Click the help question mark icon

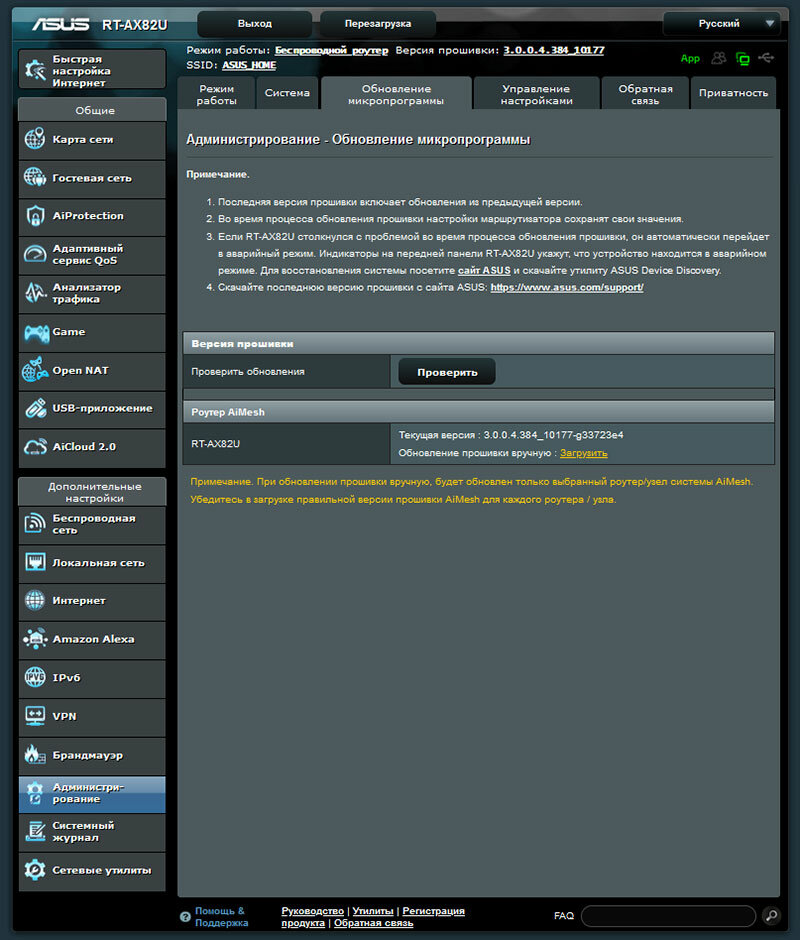pyautogui.click(x=185, y=917)
